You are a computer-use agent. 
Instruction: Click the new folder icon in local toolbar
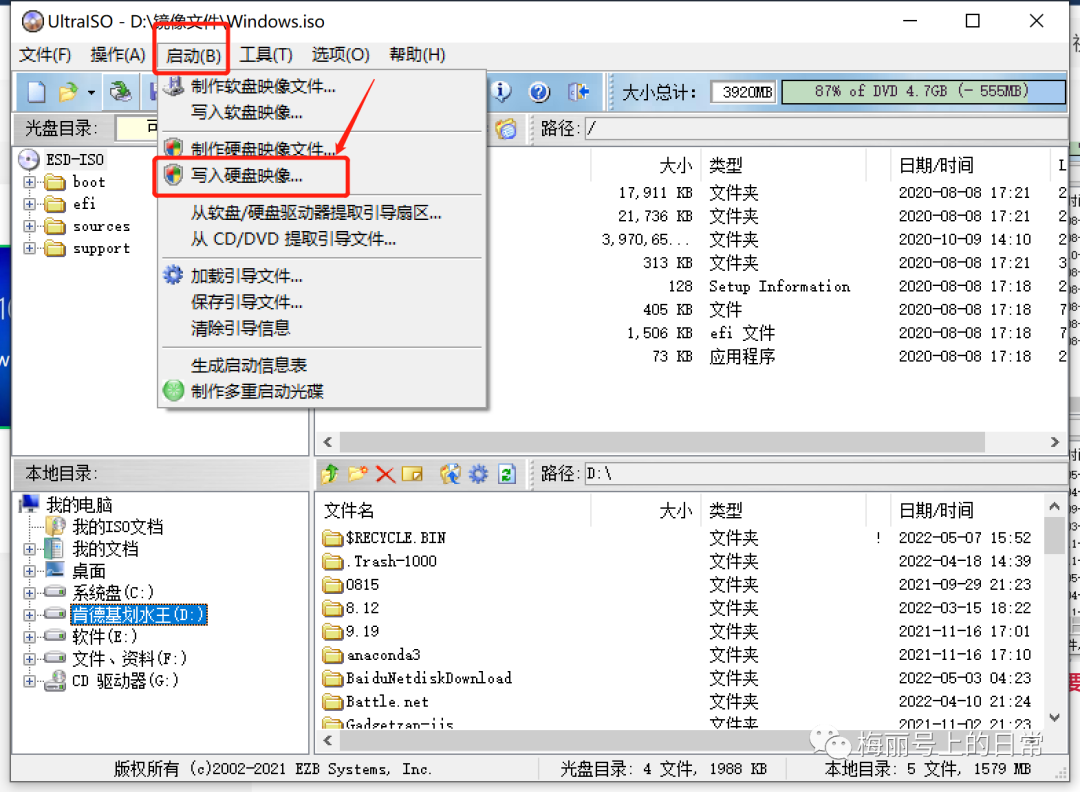pyautogui.click(x=357, y=474)
